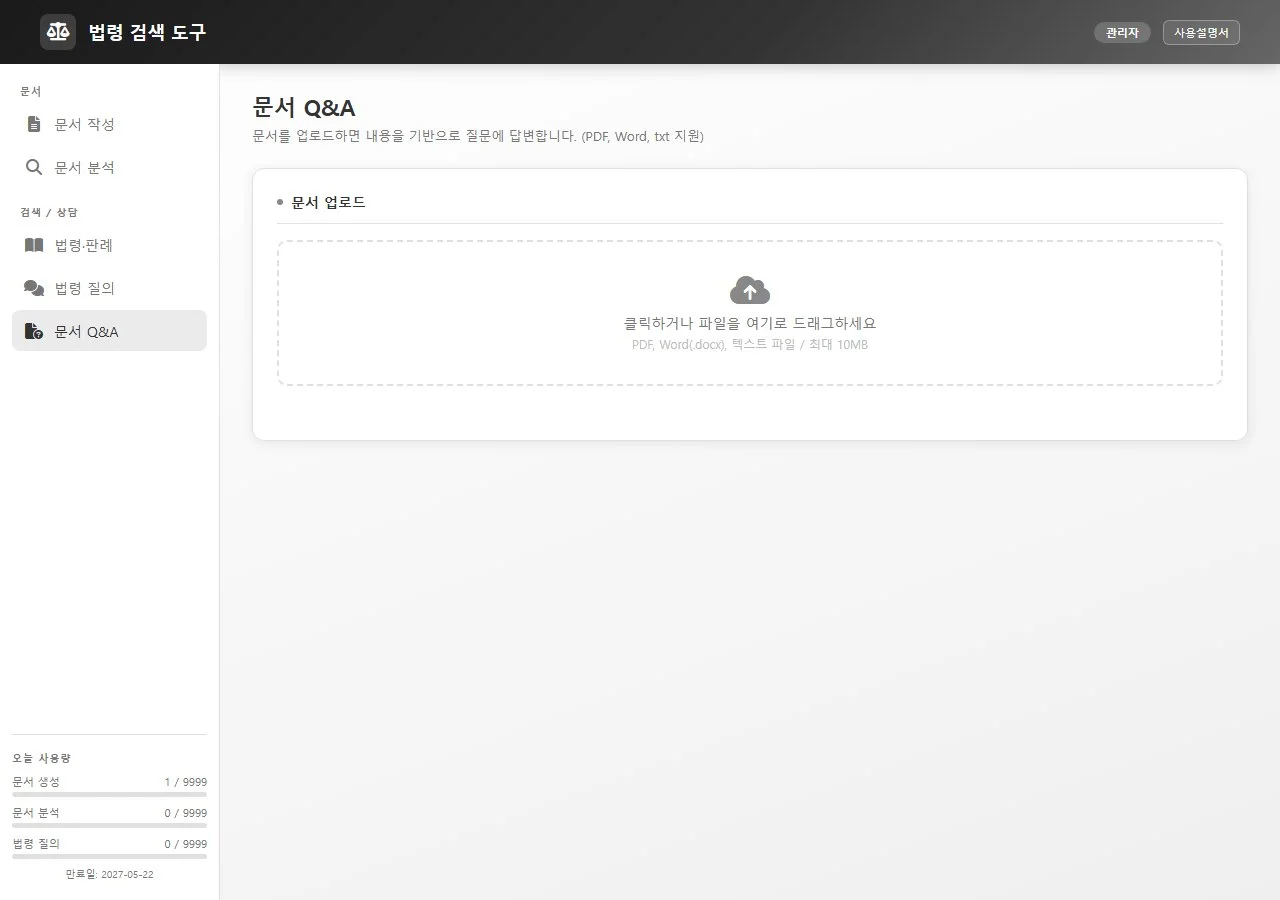This screenshot has height=900, width=1280.
Task: Click the page description about PDF, Word, txt 지원
Action: tap(478, 136)
